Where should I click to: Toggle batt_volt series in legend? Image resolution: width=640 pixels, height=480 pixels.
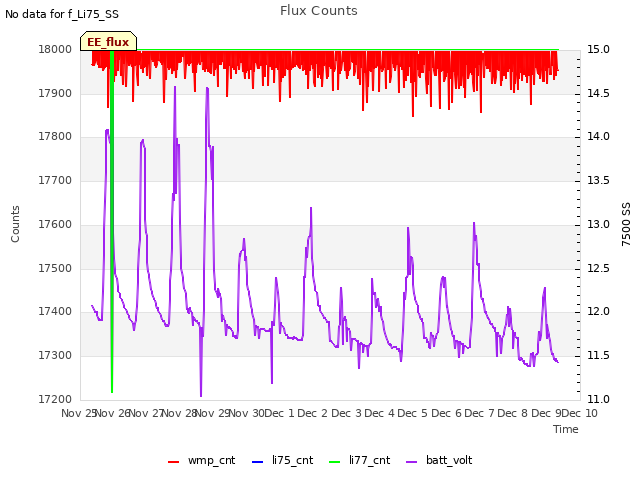coord(439,460)
